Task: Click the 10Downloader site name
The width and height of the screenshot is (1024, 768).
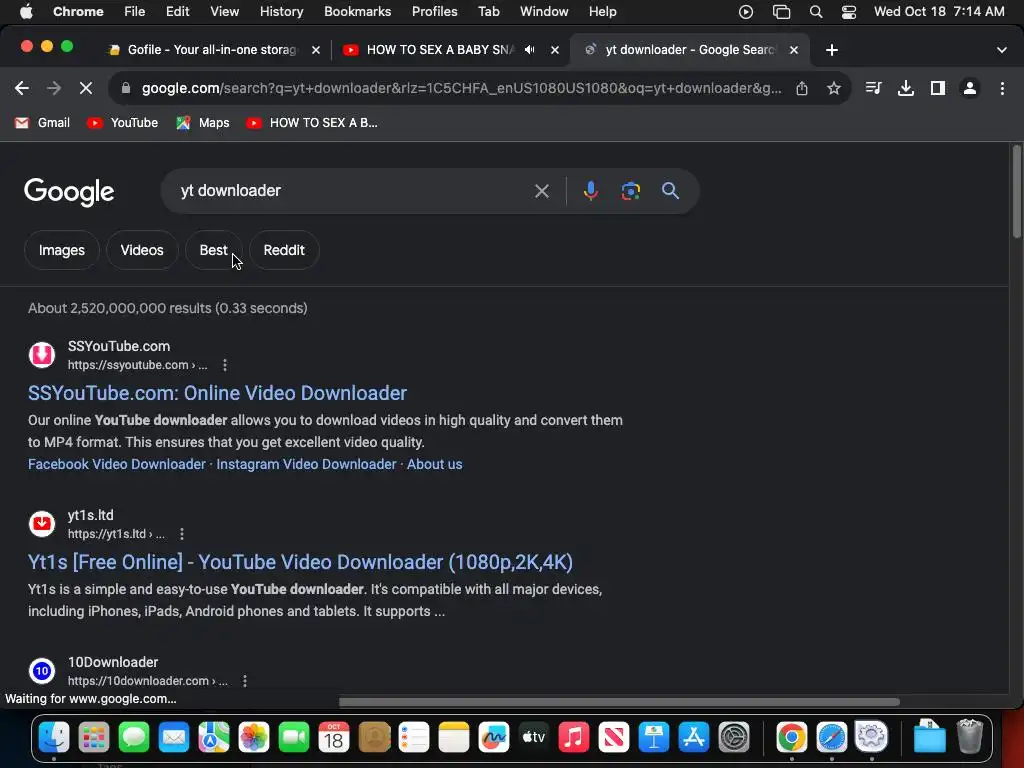Action: (x=113, y=662)
